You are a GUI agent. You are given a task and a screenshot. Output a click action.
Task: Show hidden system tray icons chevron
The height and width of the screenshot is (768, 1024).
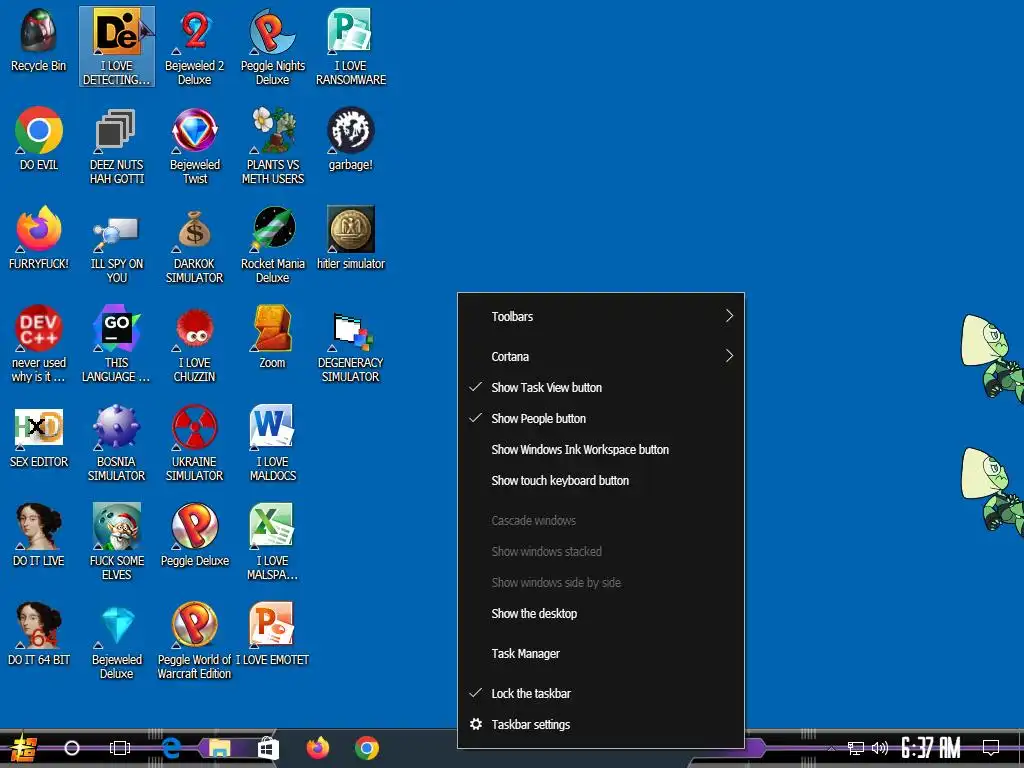(x=831, y=749)
